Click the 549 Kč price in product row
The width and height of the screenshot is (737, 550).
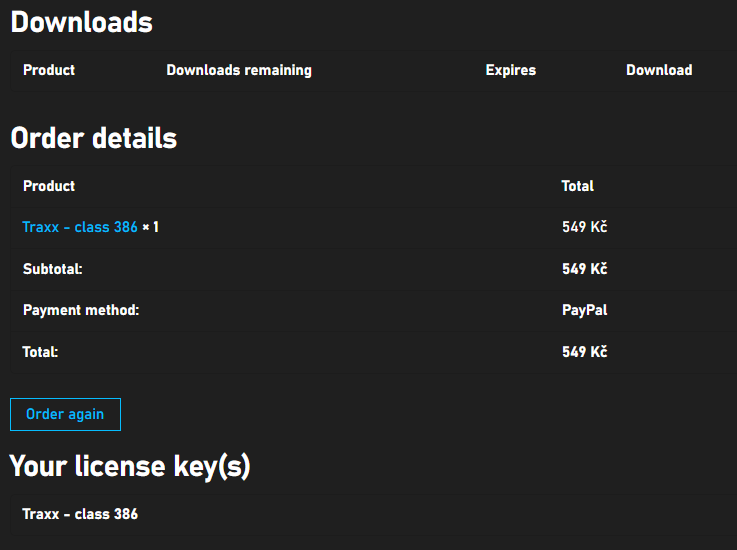[584, 227]
